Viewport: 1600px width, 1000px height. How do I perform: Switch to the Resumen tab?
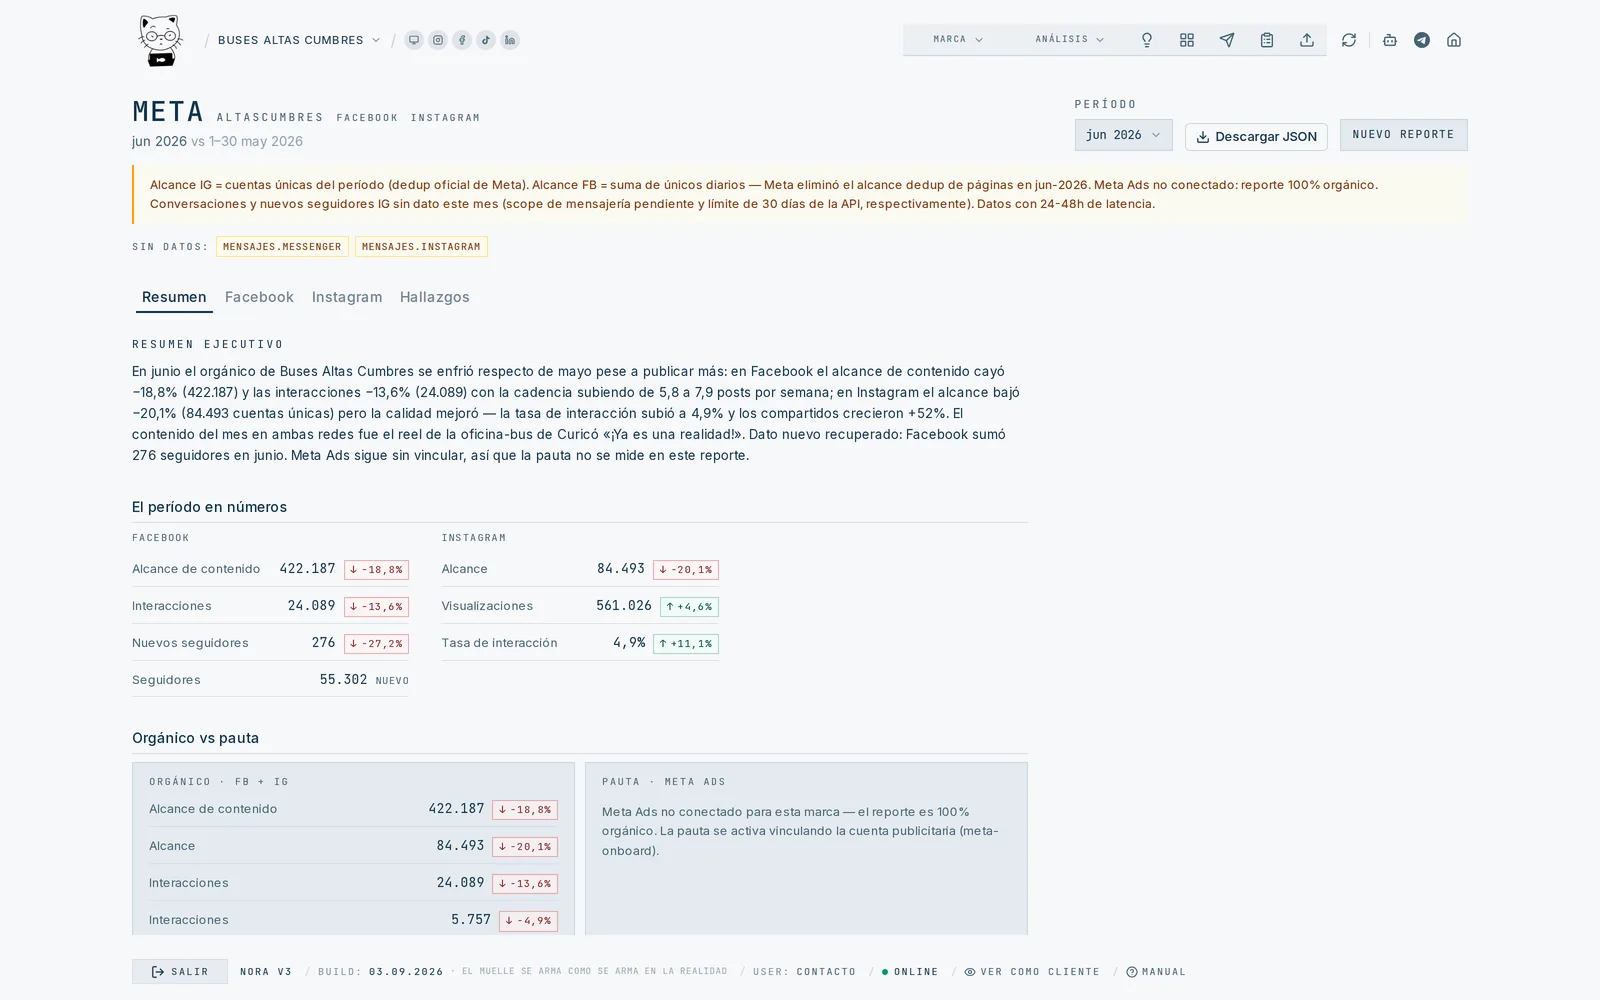pos(174,297)
